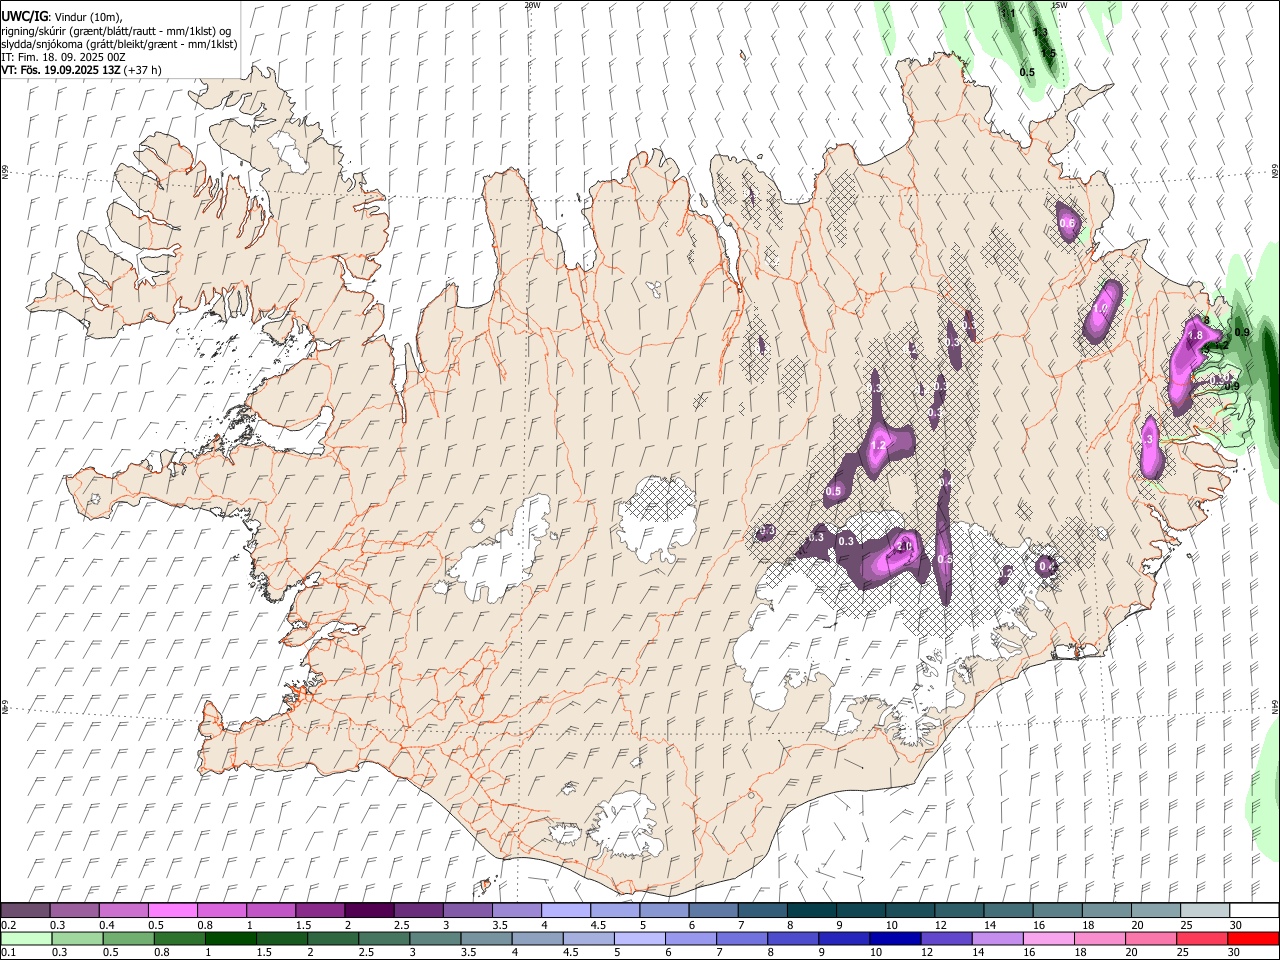This screenshot has width=1280, height=960.
Task: Pick the upper legend swatch between 1 and 1.5
Action: click(271, 910)
